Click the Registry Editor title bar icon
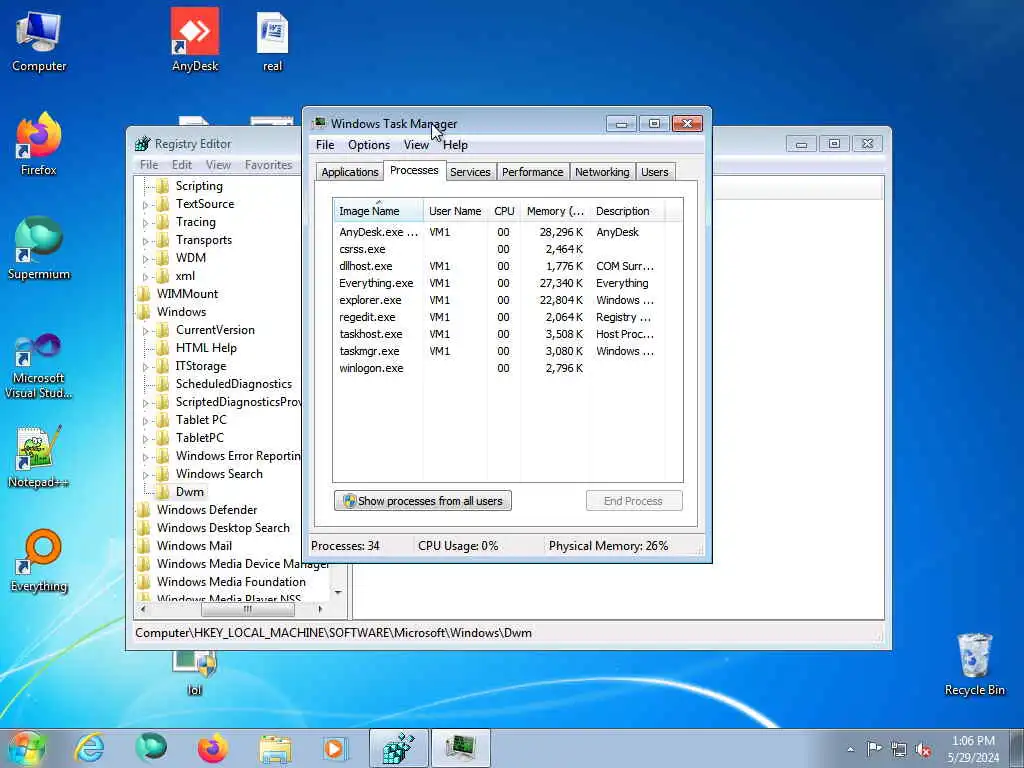1024x768 pixels. pyautogui.click(x=142, y=144)
